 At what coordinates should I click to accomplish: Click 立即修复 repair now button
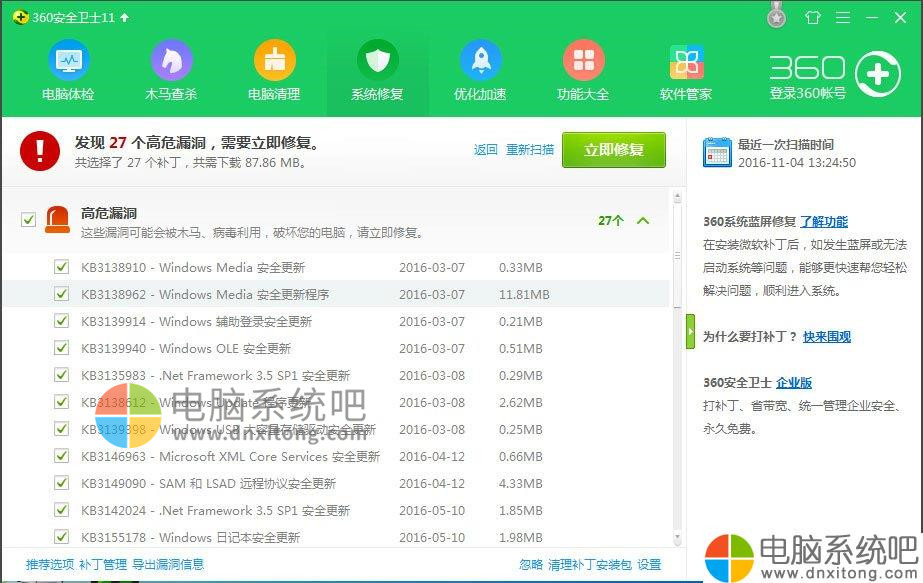[614, 150]
